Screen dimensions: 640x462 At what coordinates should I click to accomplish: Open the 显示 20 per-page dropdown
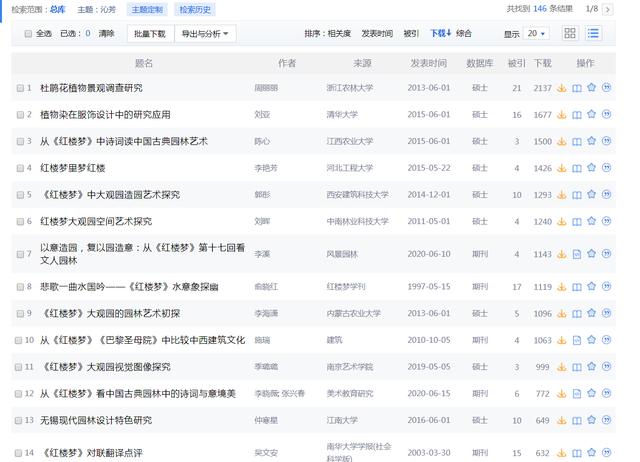(536, 33)
